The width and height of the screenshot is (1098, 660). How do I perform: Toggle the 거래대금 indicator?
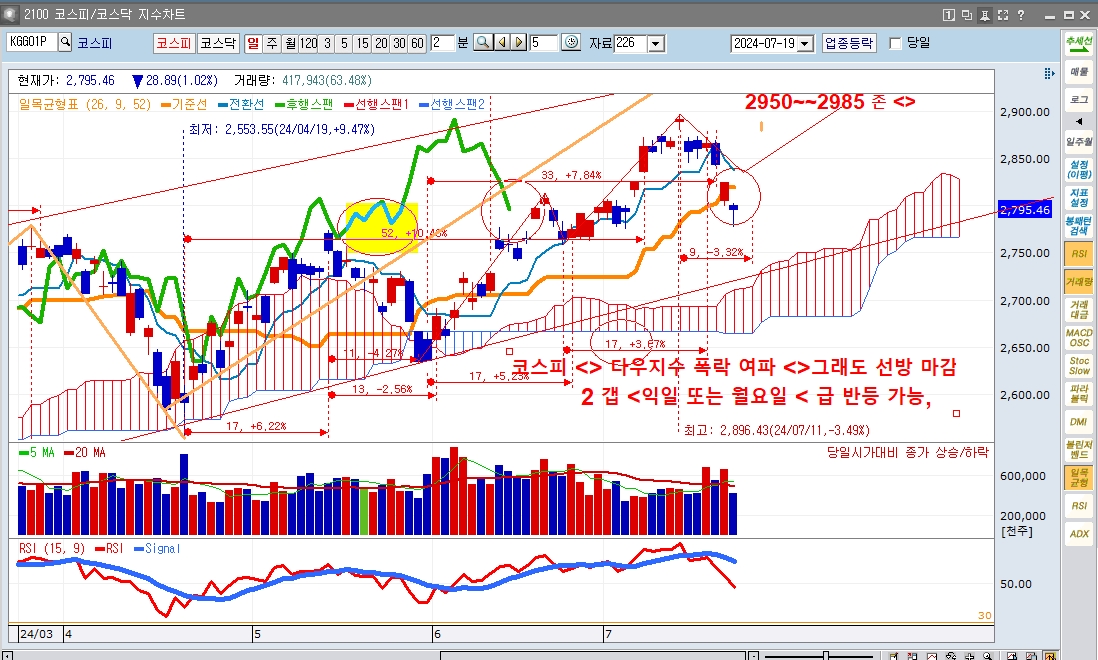tap(1078, 309)
